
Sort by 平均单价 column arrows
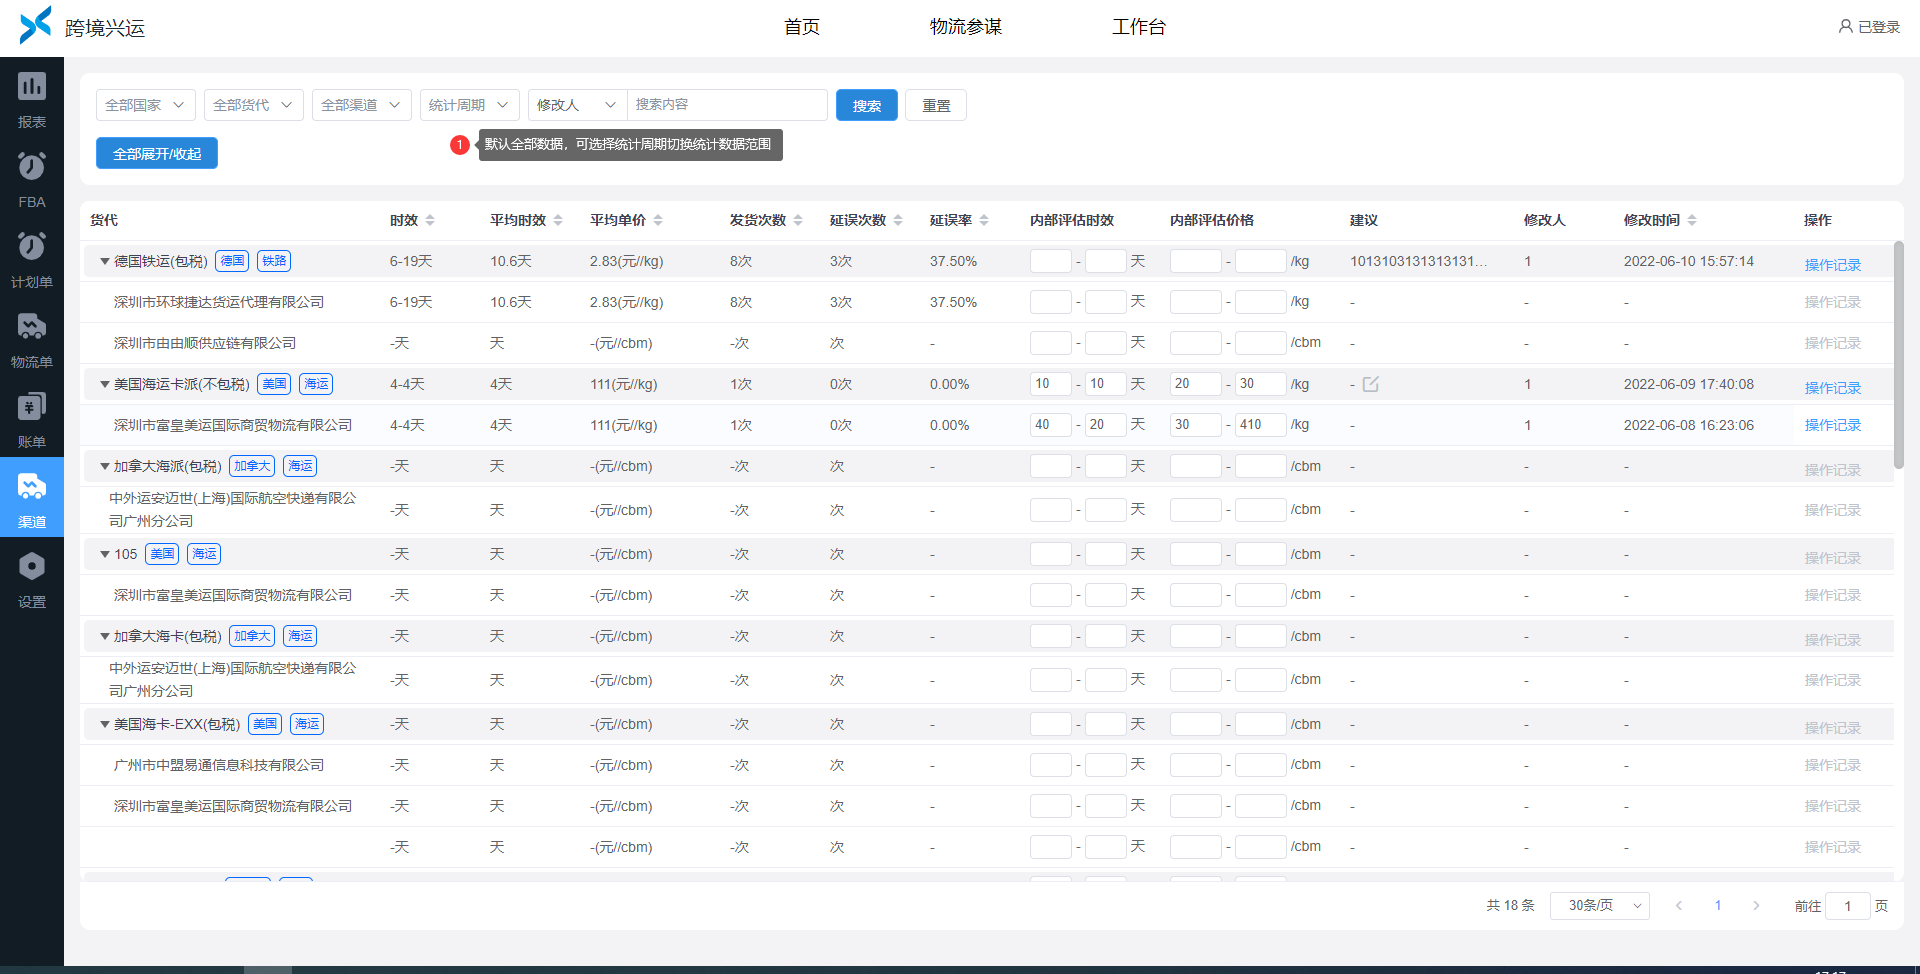[658, 220]
